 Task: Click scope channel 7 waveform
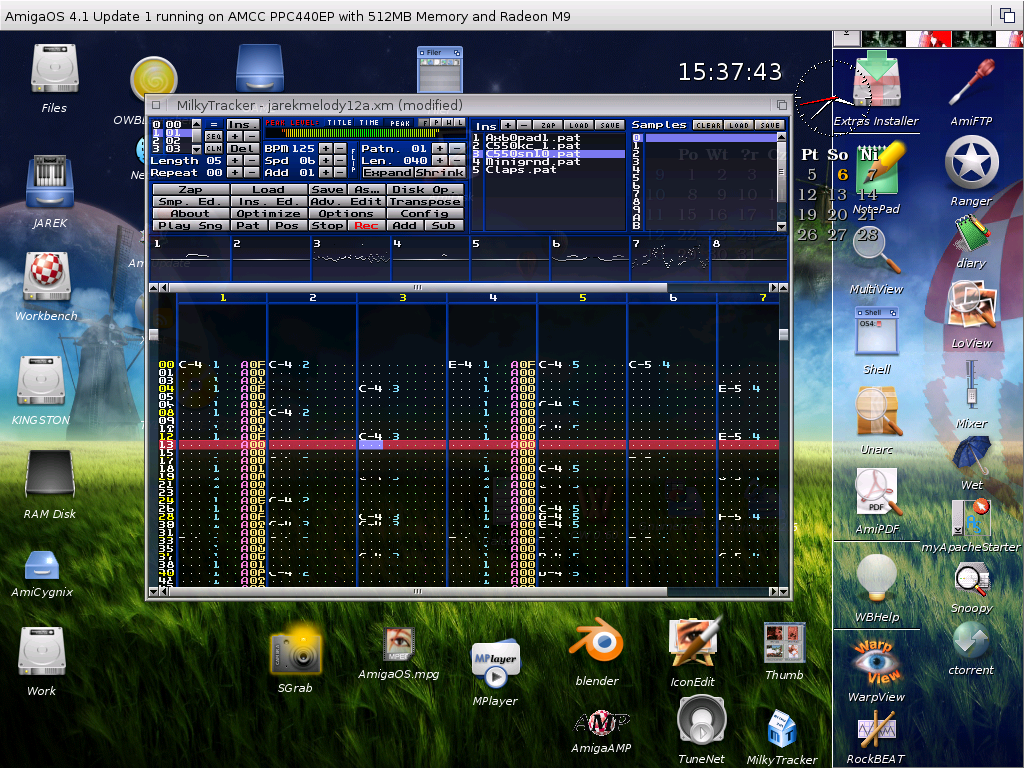point(669,259)
